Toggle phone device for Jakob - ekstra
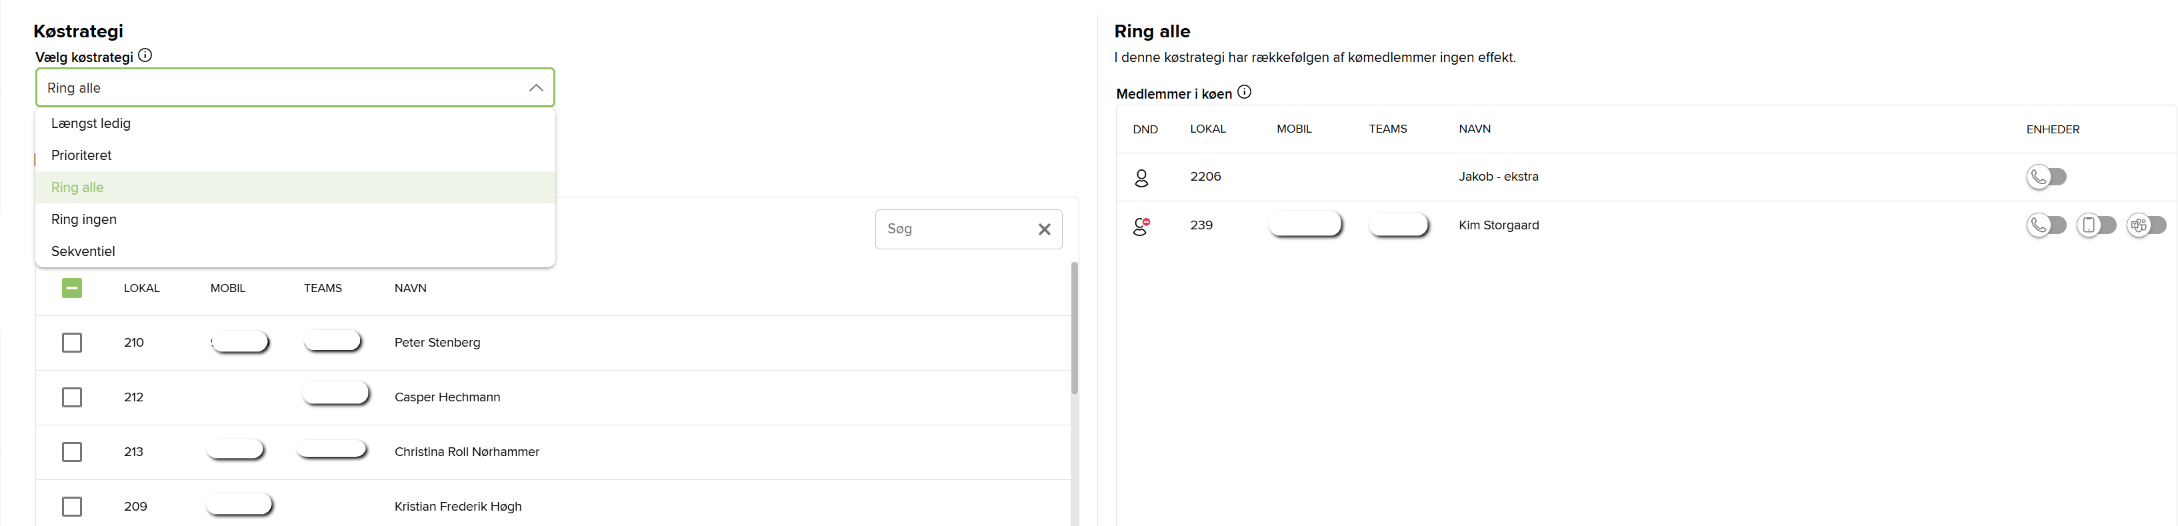Screen dimensions: 2178x526 [2046, 177]
